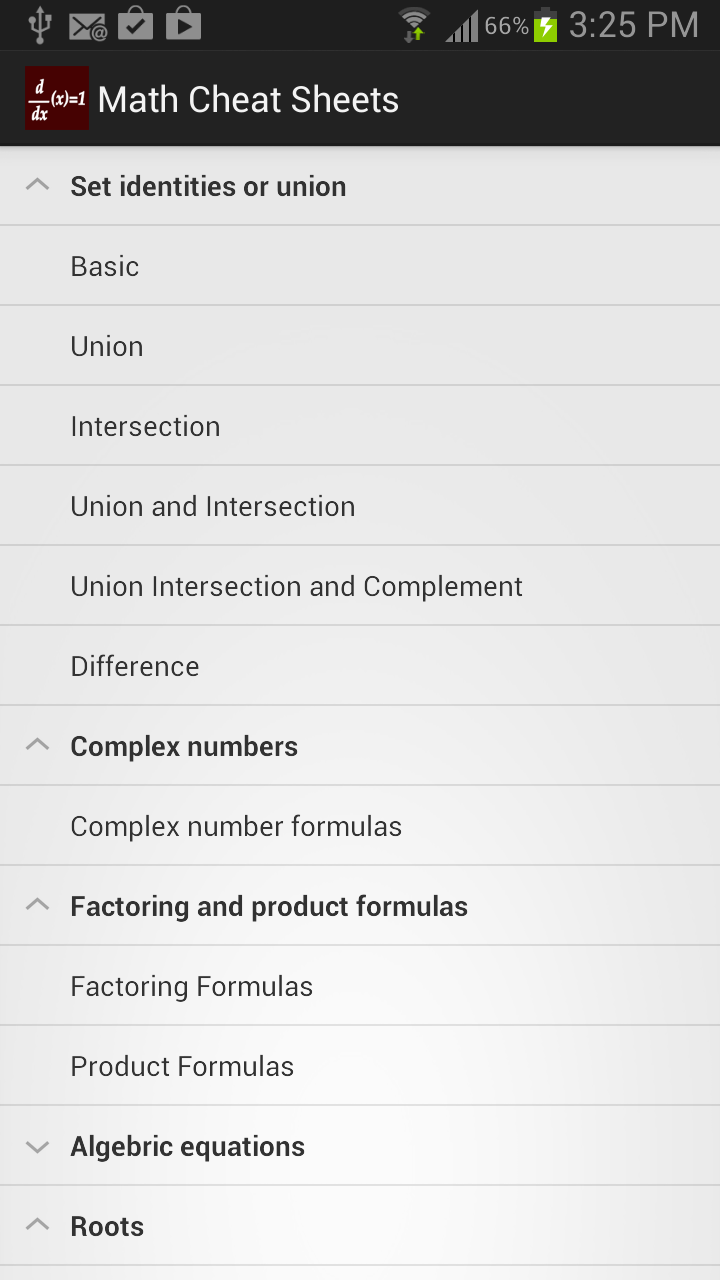Open the Basic set identities sheet
Image resolution: width=720 pixels, height=1280 pixels.
pos(105,266)
